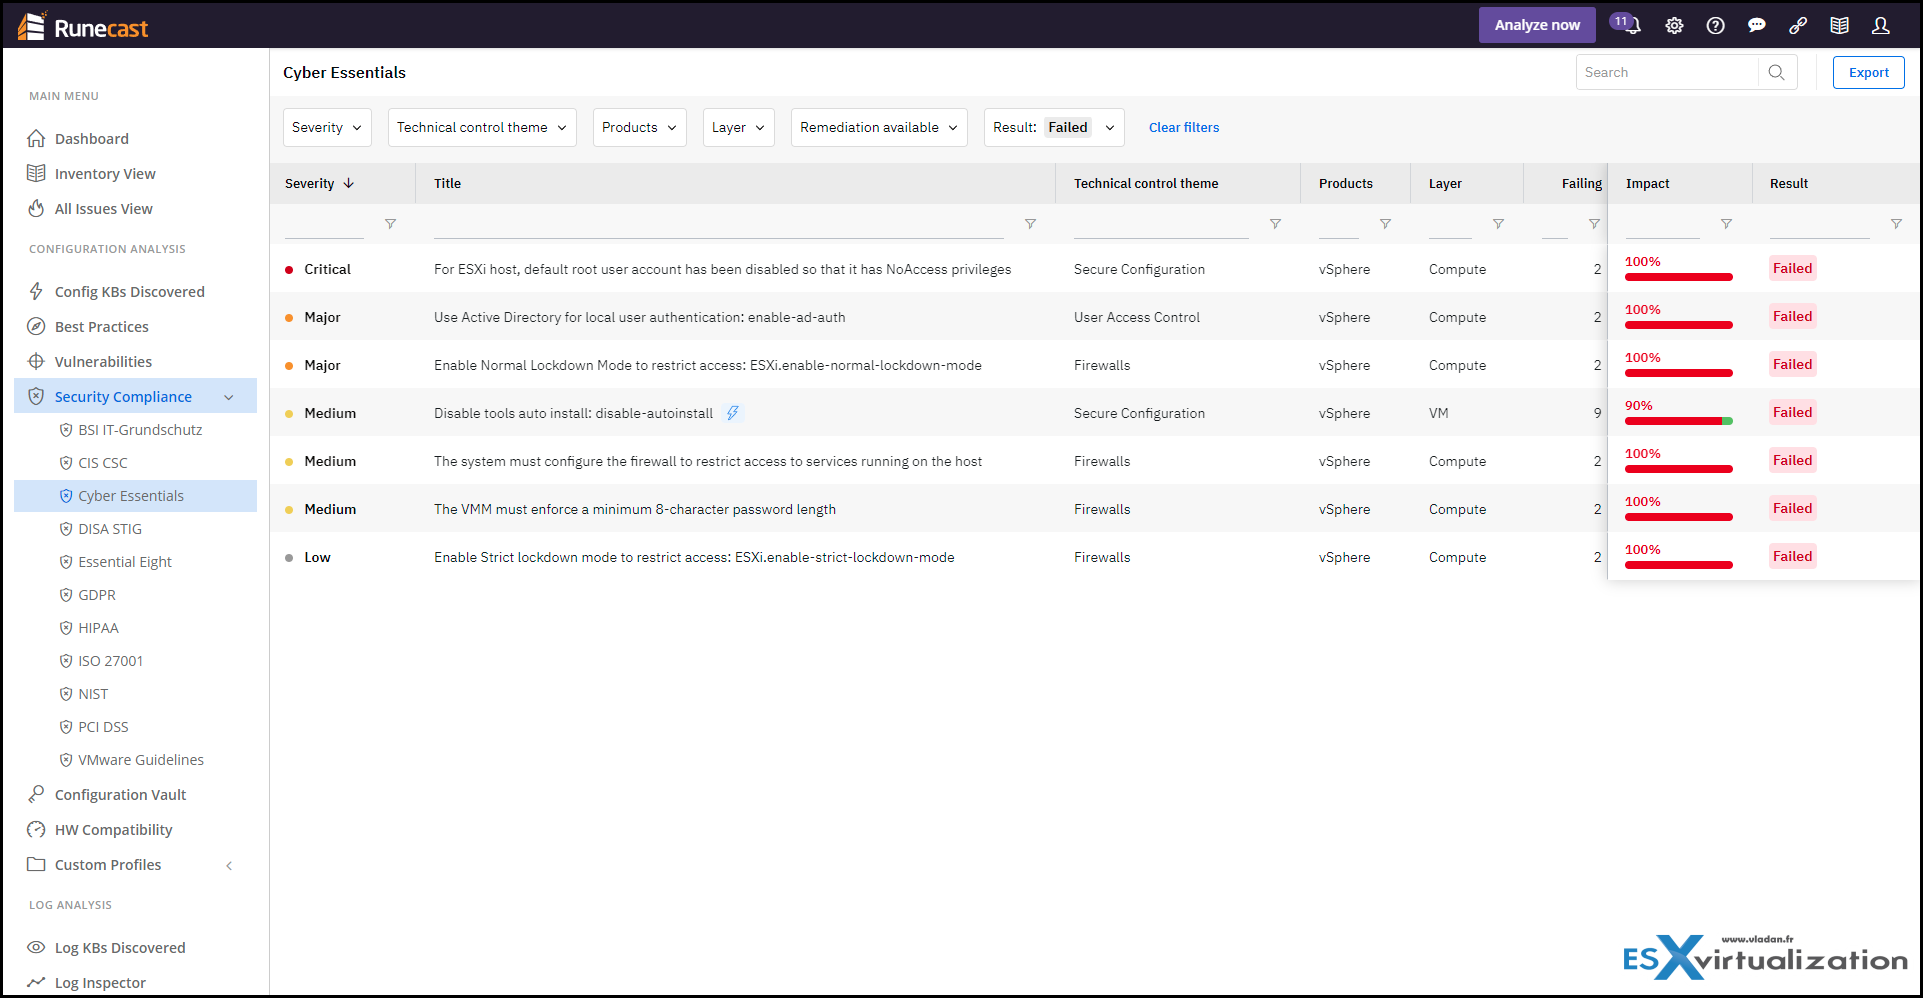
Task: Open the HW Compatibility menu item
Action: click(113, 830)
